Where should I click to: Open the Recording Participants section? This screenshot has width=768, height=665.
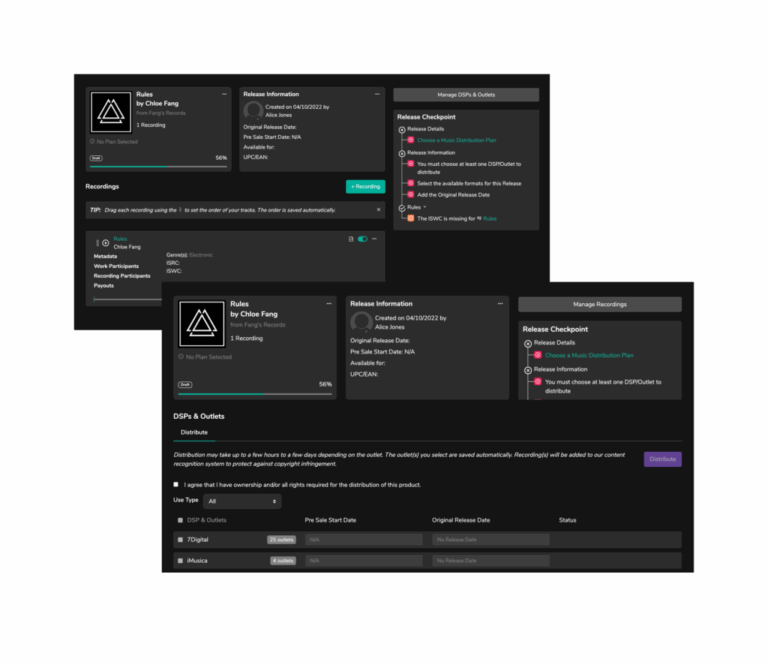pyautogui.click(x=122, y=276)
